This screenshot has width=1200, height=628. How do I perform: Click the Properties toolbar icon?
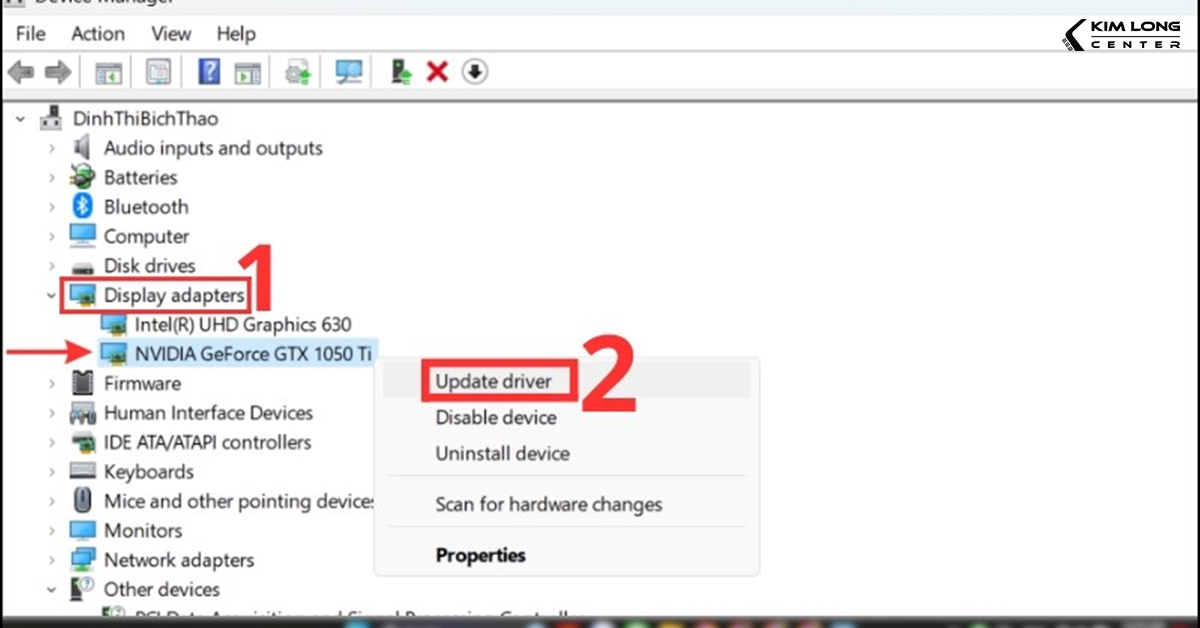pyautogui.click(x=158, y=71)
